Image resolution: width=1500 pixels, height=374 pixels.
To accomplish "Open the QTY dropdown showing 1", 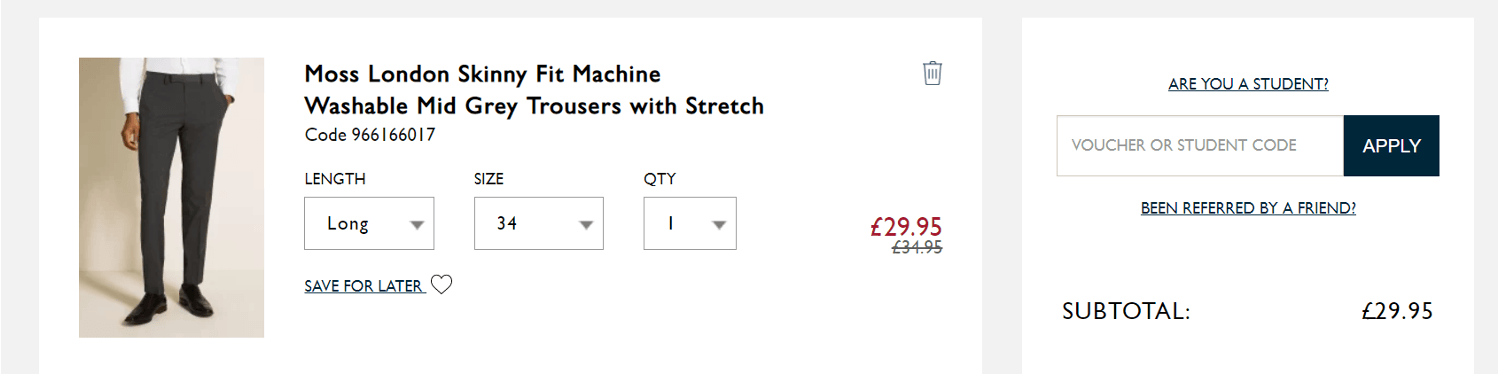I will (x=690, y=223).
